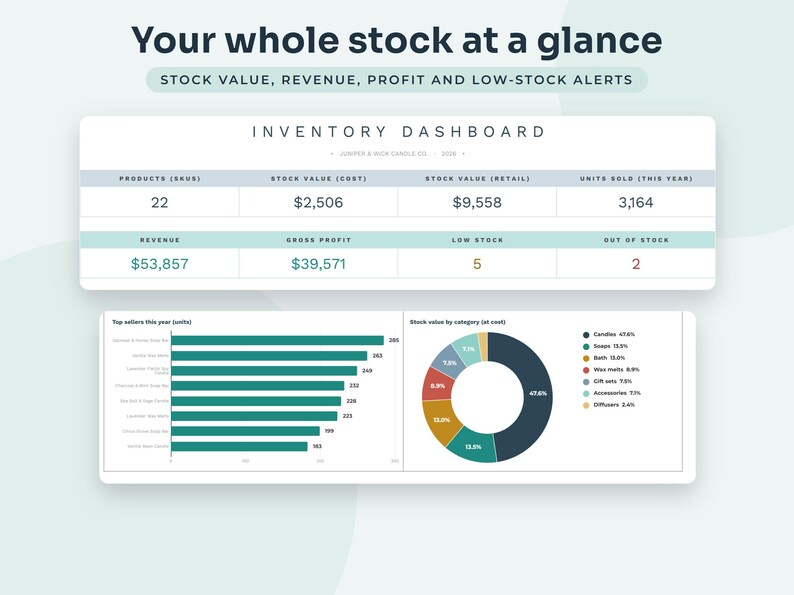The width and height of the screenshot is (794, 595).
Task: Select the 'REVENUE' header cell
Action: pyautogui.click(x=160, y=240)
